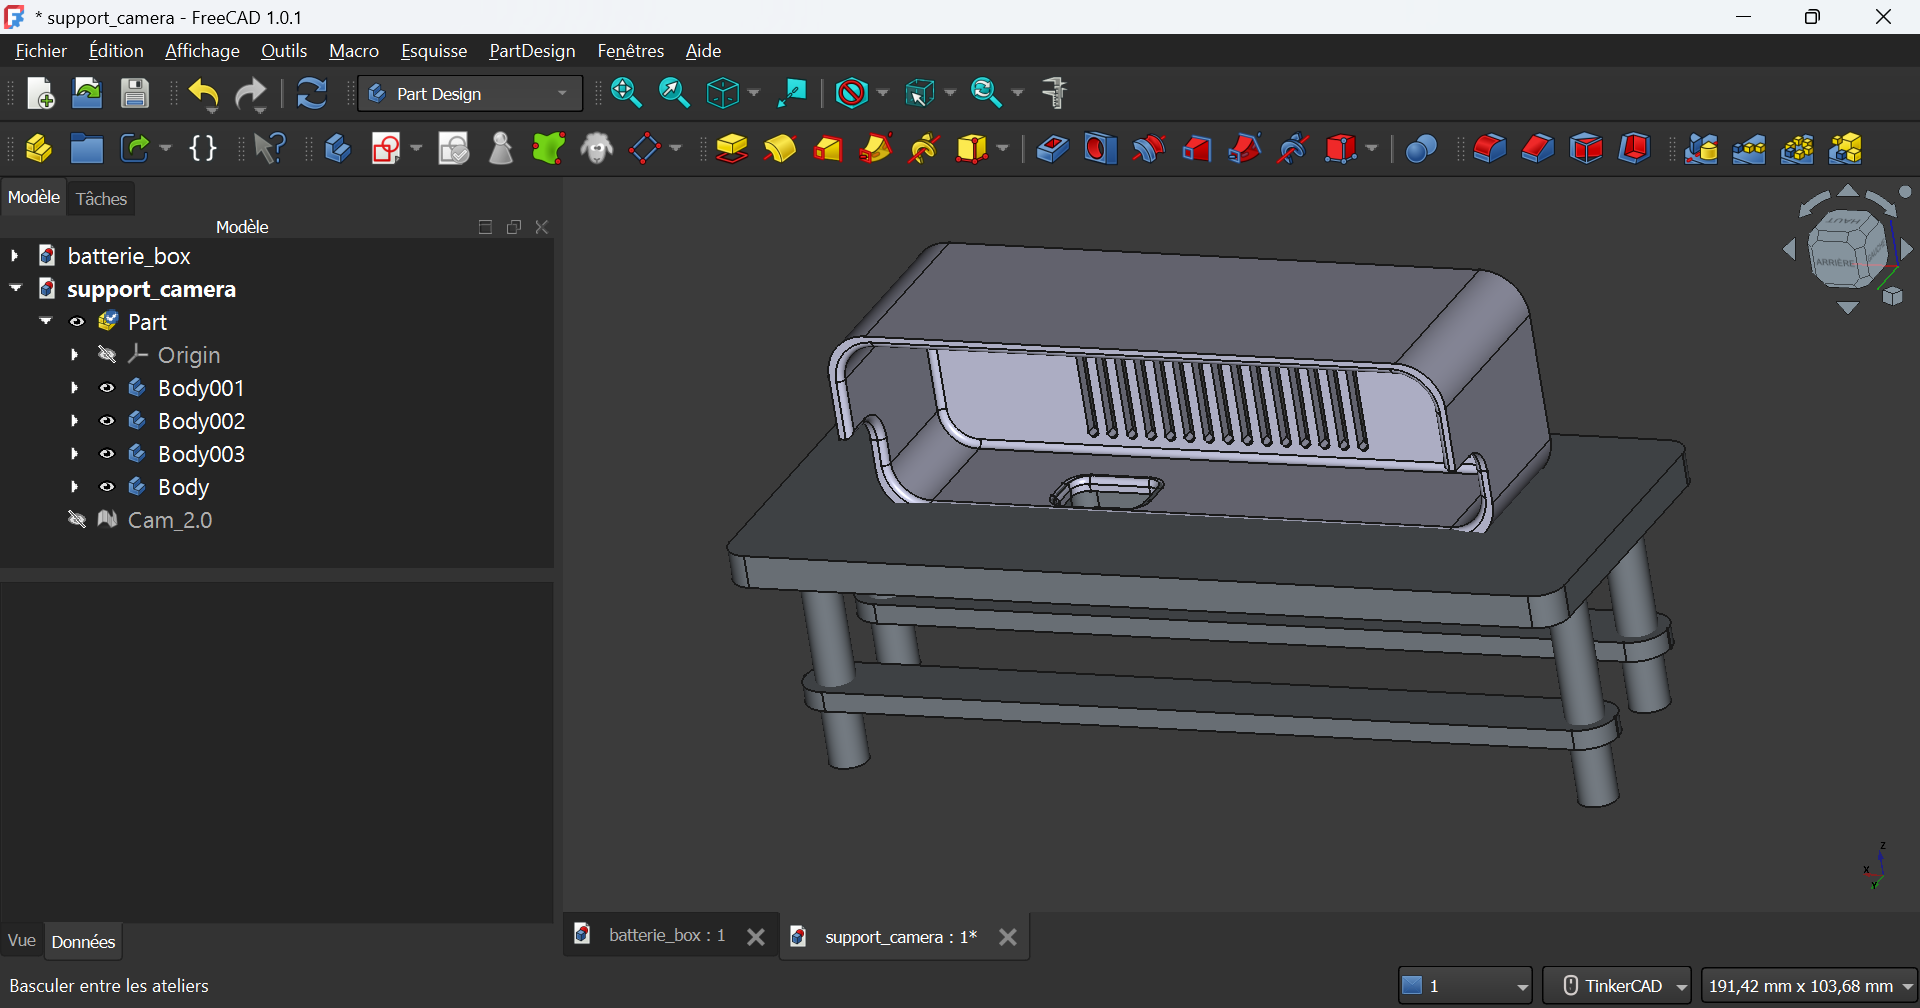Apply the Chamfer feature
The width and height of the screenshot is (1920, 1008).
1538,149
